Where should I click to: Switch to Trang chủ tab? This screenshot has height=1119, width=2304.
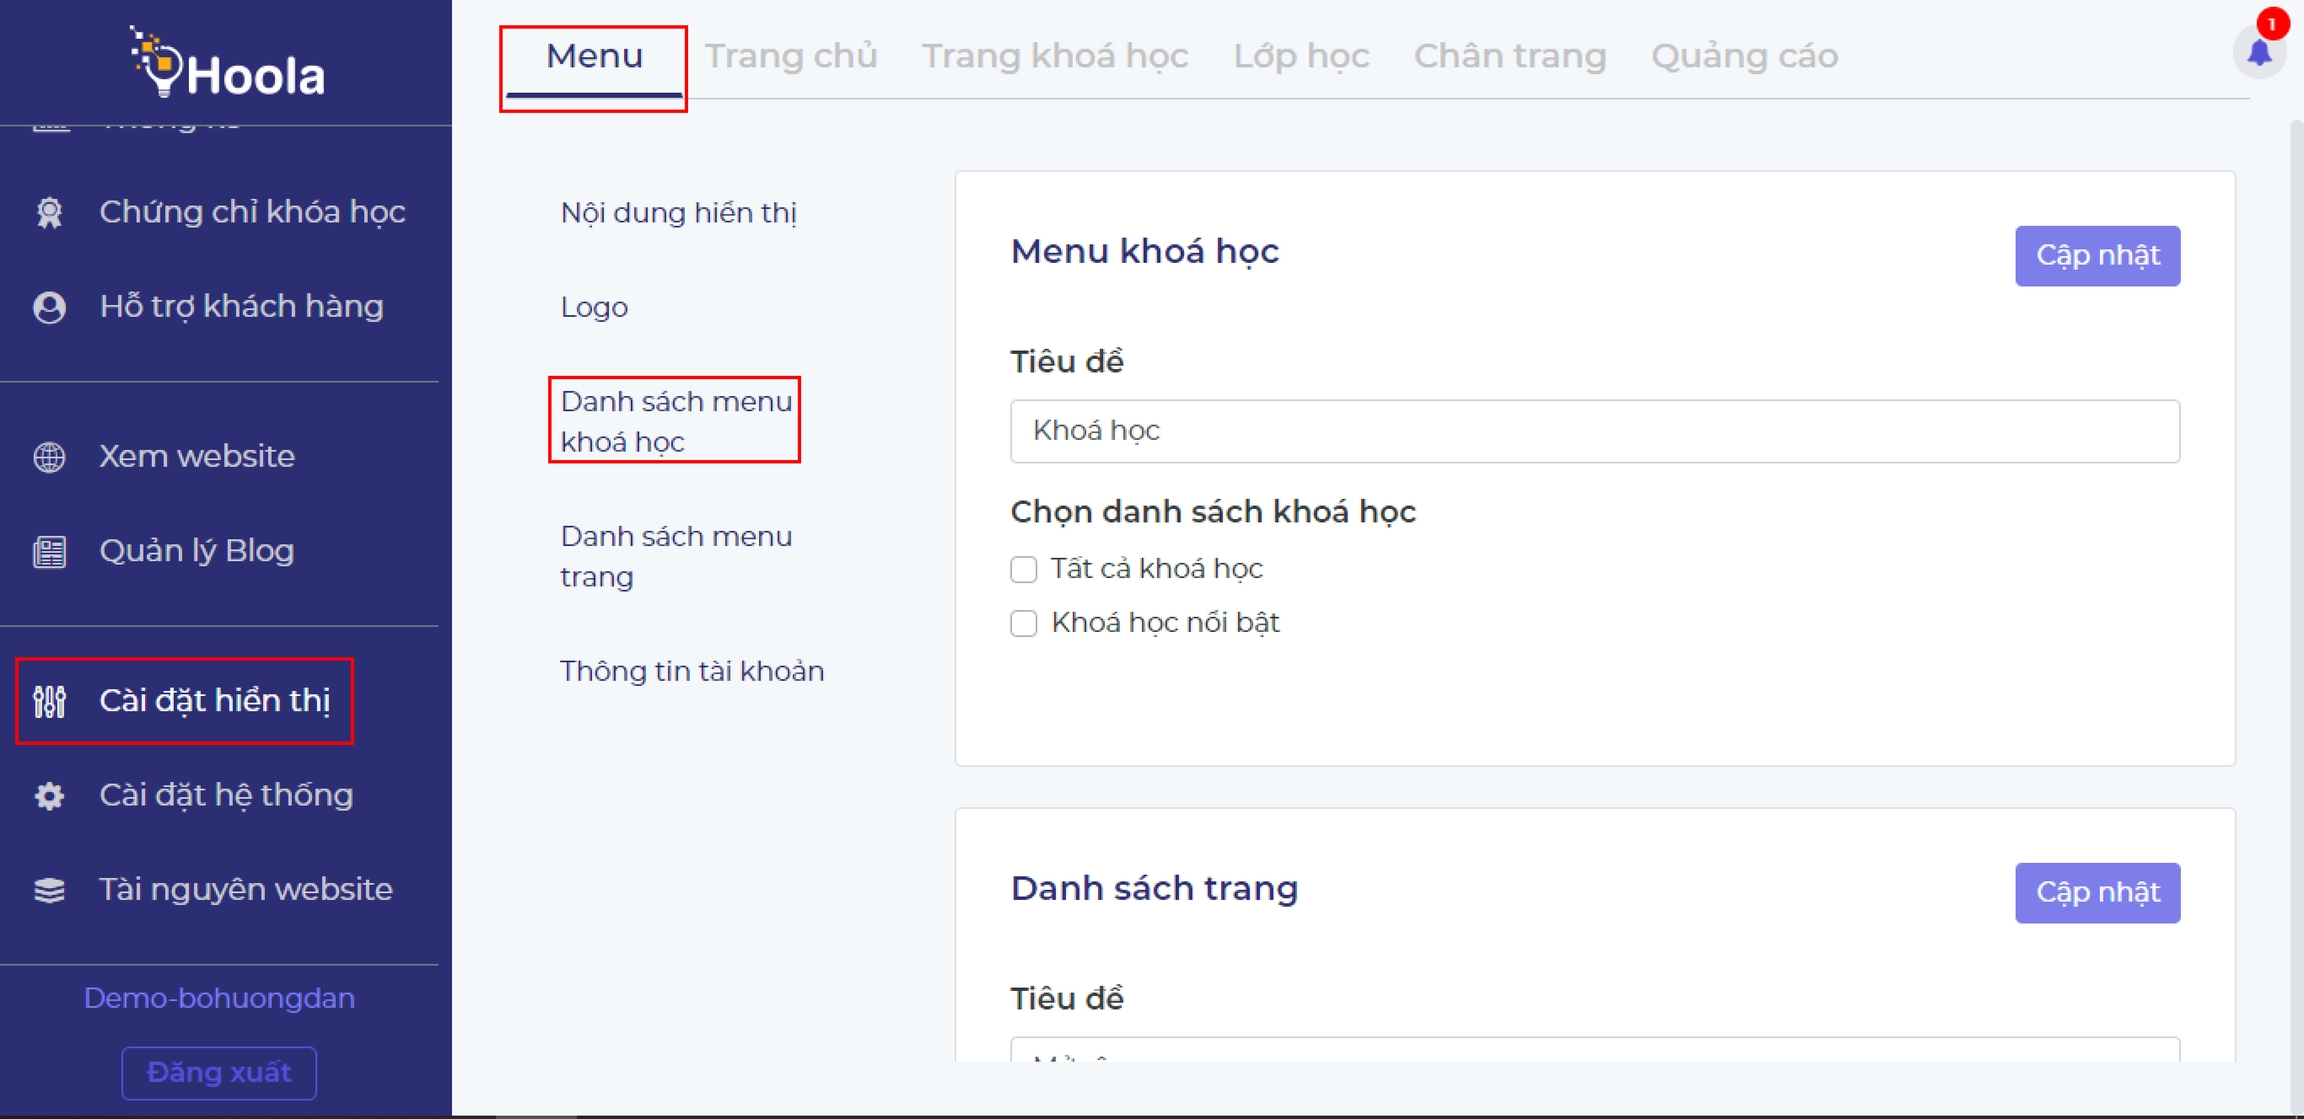pyautogui.click(x=790, y=56)
